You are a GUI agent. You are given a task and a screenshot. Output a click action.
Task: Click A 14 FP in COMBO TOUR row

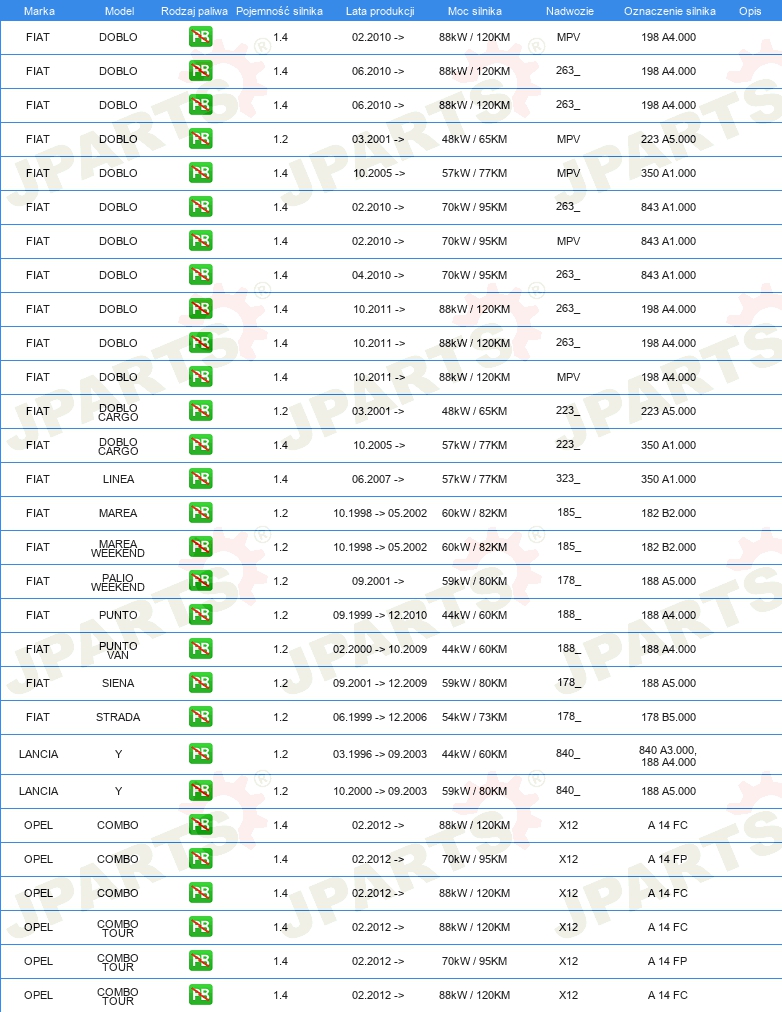point(668,961)
